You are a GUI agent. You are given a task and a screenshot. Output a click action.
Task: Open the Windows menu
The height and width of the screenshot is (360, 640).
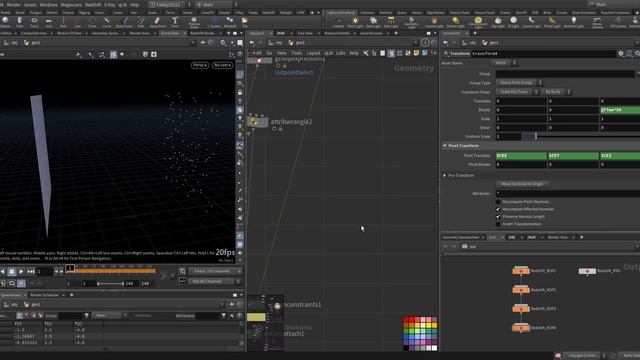[x=48, y=4]
